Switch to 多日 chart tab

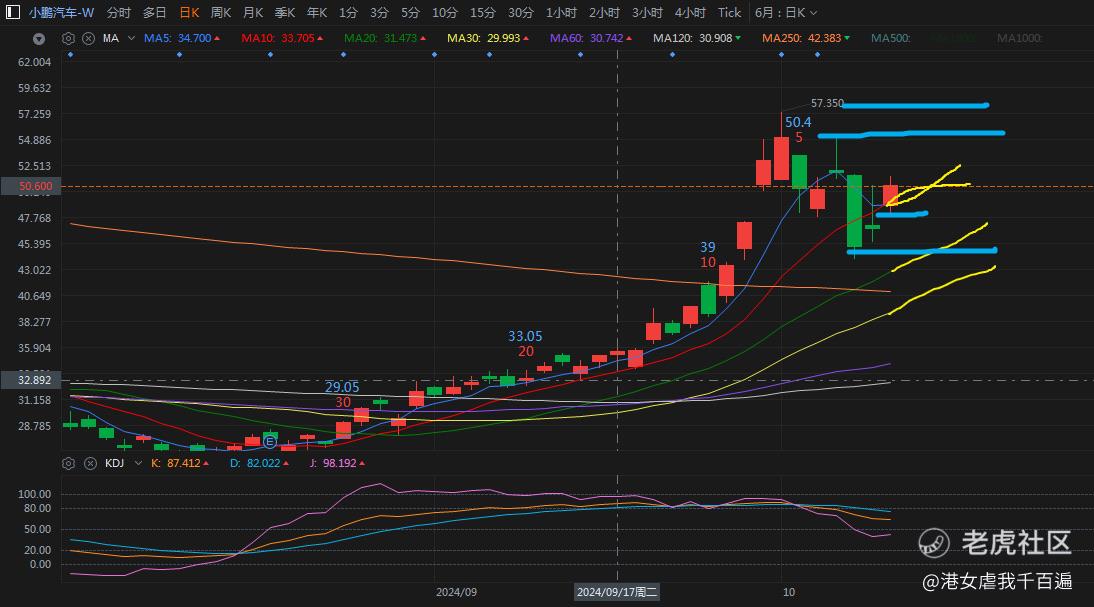tap(154, 13)
